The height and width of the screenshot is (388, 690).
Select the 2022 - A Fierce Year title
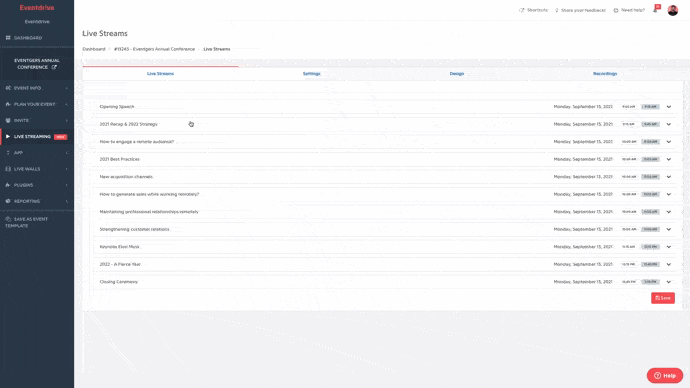(x=120, y=264)
